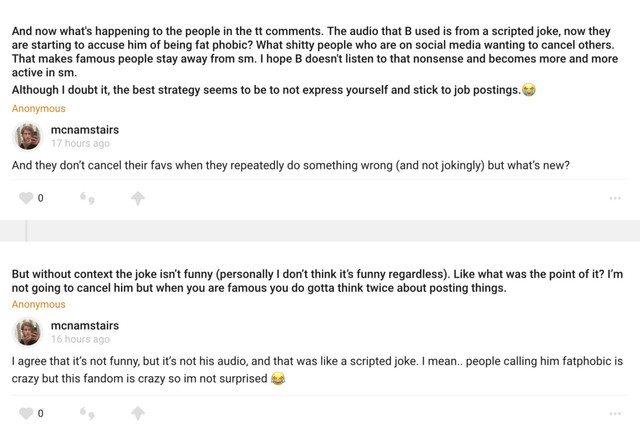Open the three-dot options menu of the second answer
640x434 pixels.
click(615, 414)
